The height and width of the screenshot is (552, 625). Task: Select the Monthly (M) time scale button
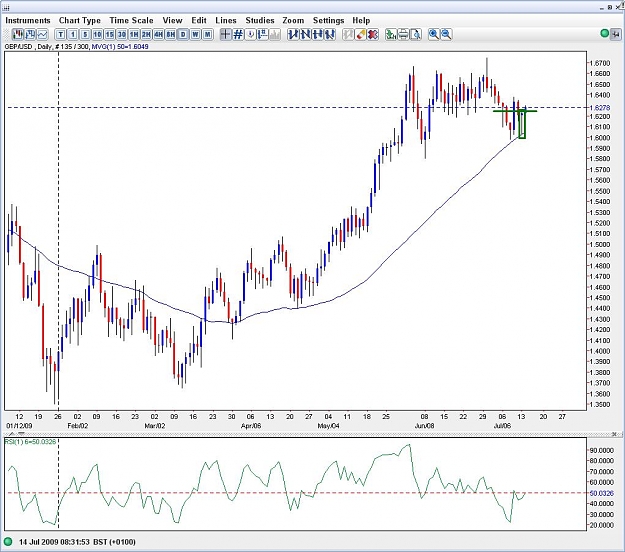[208, 34]
